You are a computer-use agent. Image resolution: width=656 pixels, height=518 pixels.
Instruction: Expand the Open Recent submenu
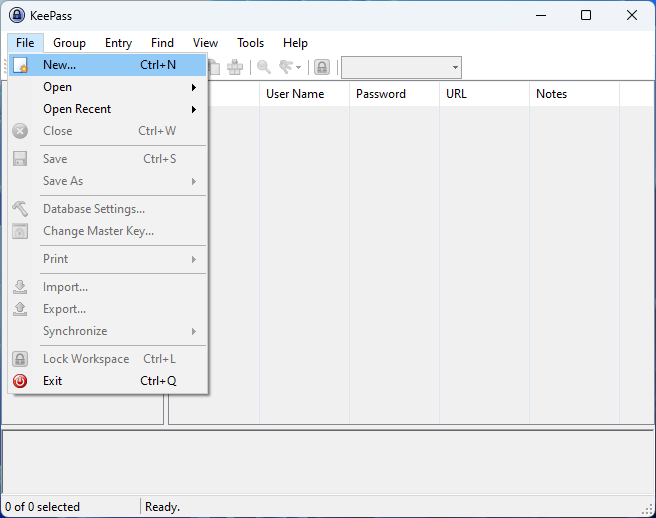click(108, 109)
